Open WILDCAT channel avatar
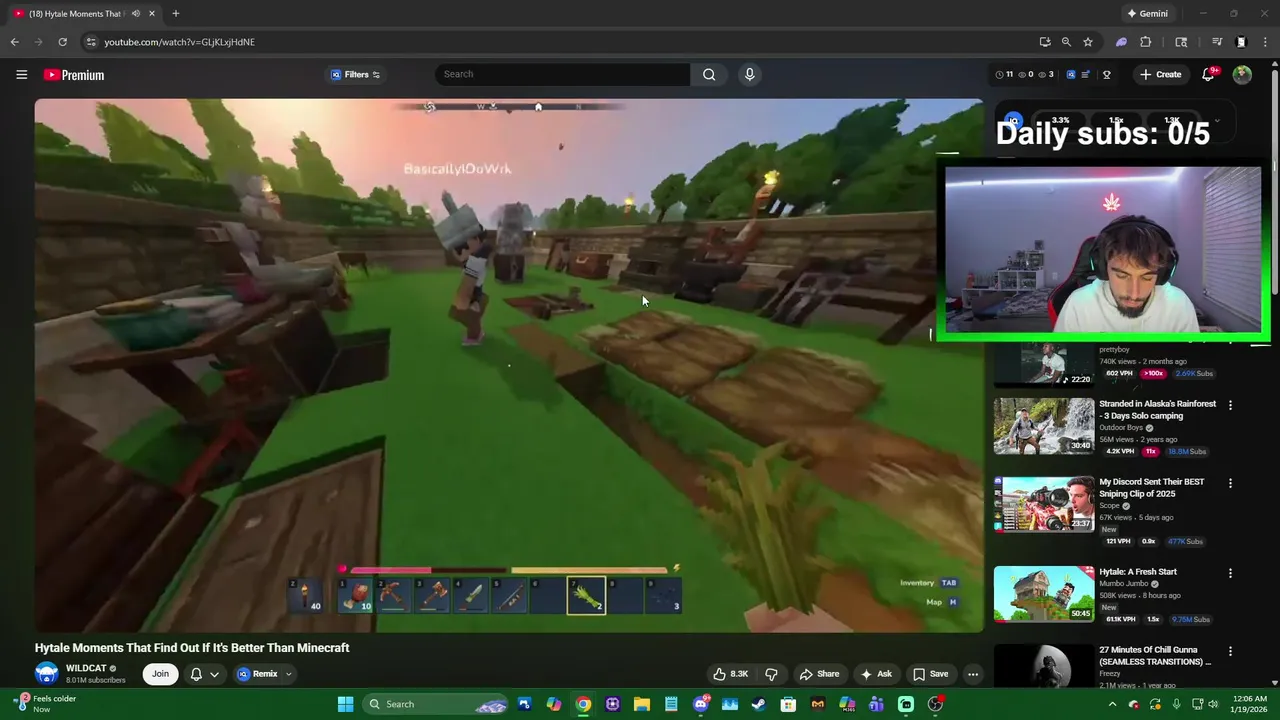Viewport: 1280px width, 720px height. point(47,673)
